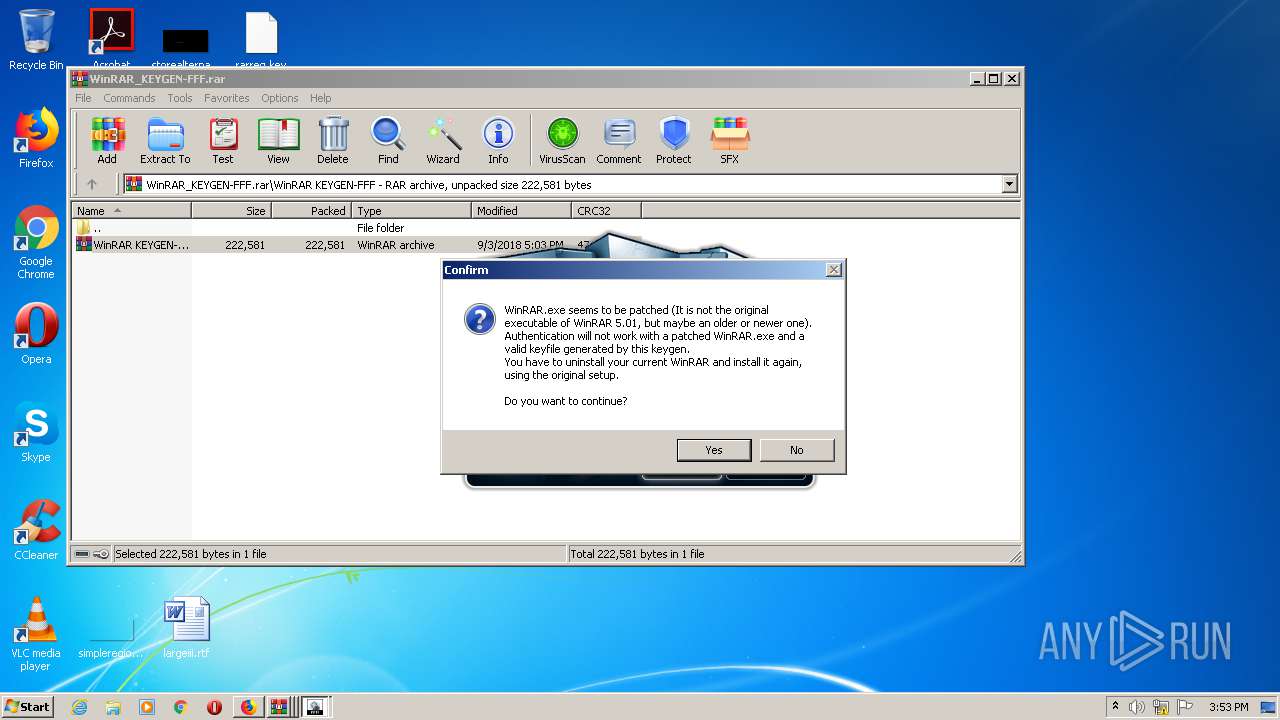Open the Options menu

pyautogui.click(x=280, y=98)
